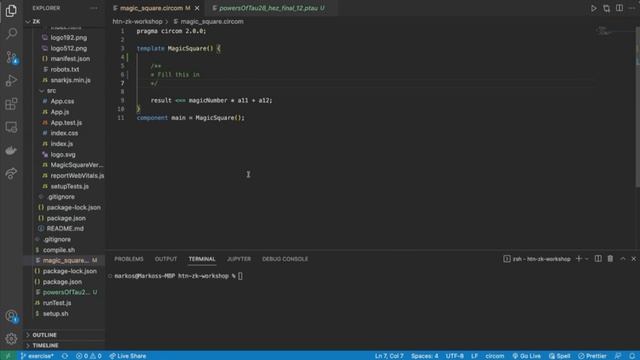Image resolution: width=640 pixels, height=360 pixels.
Task: Open the DEBUG CONSOLE tab
Action: 285,259
